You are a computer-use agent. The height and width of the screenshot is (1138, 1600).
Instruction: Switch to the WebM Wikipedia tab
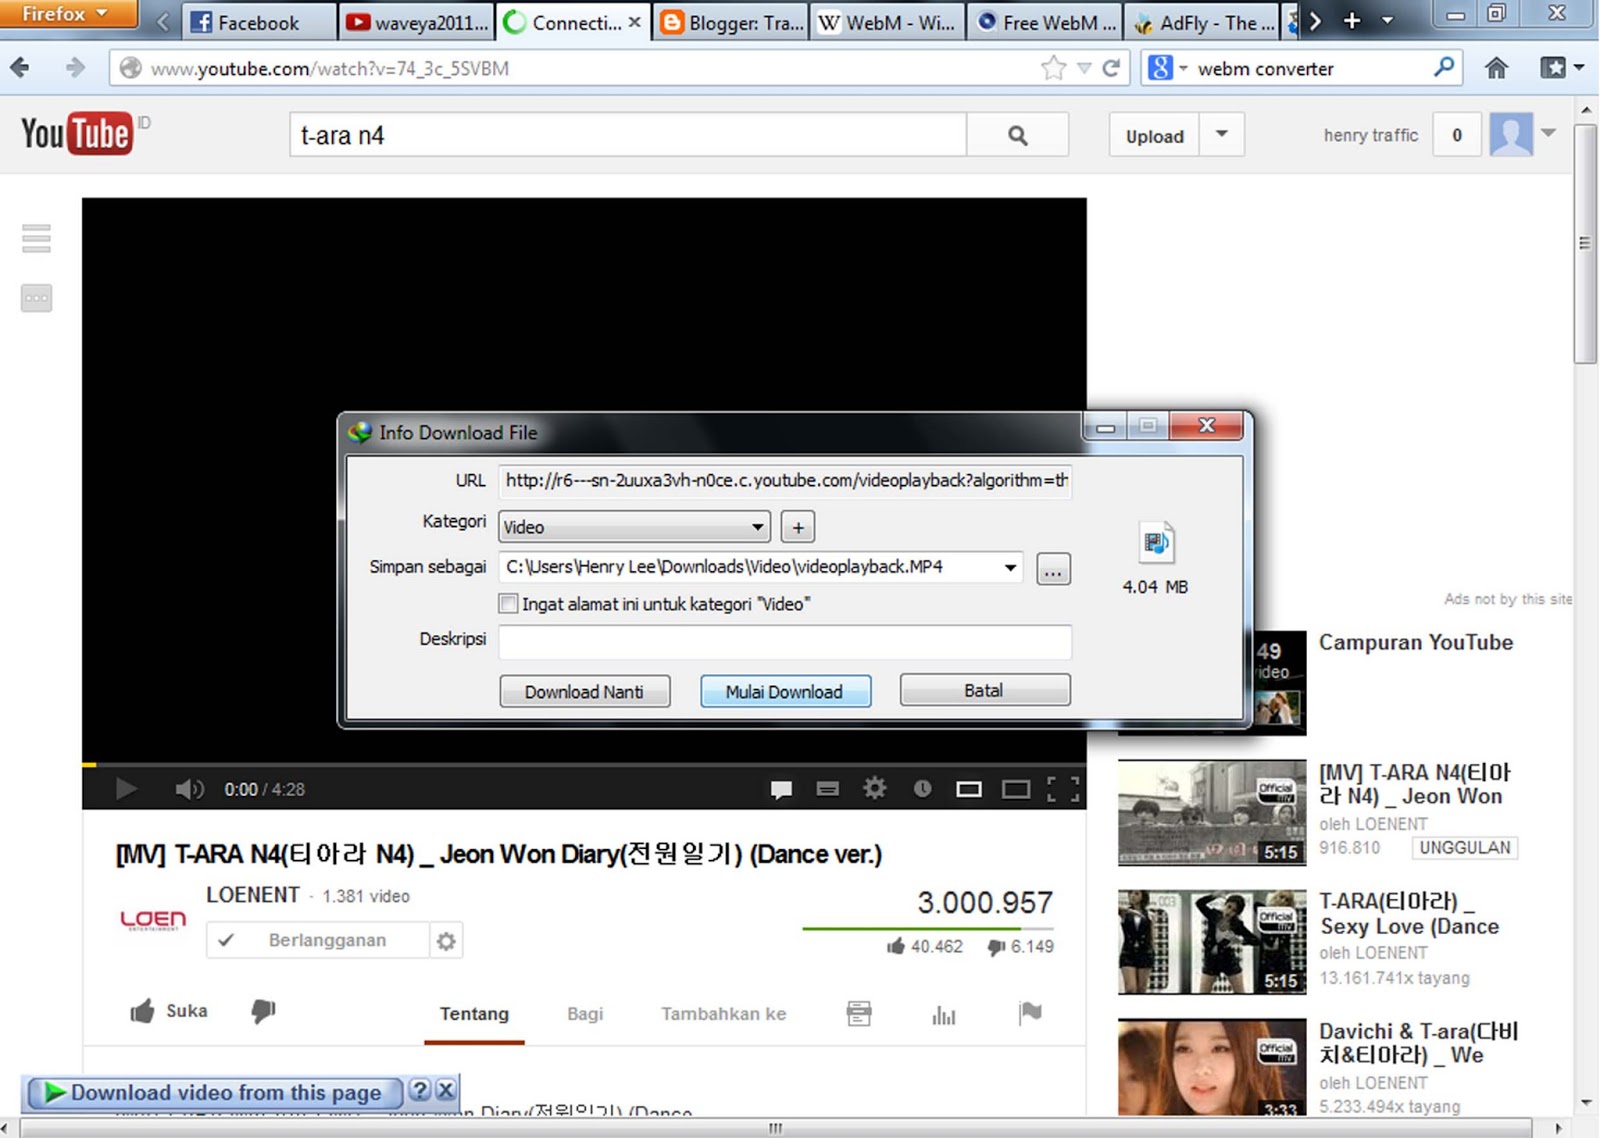888,22
